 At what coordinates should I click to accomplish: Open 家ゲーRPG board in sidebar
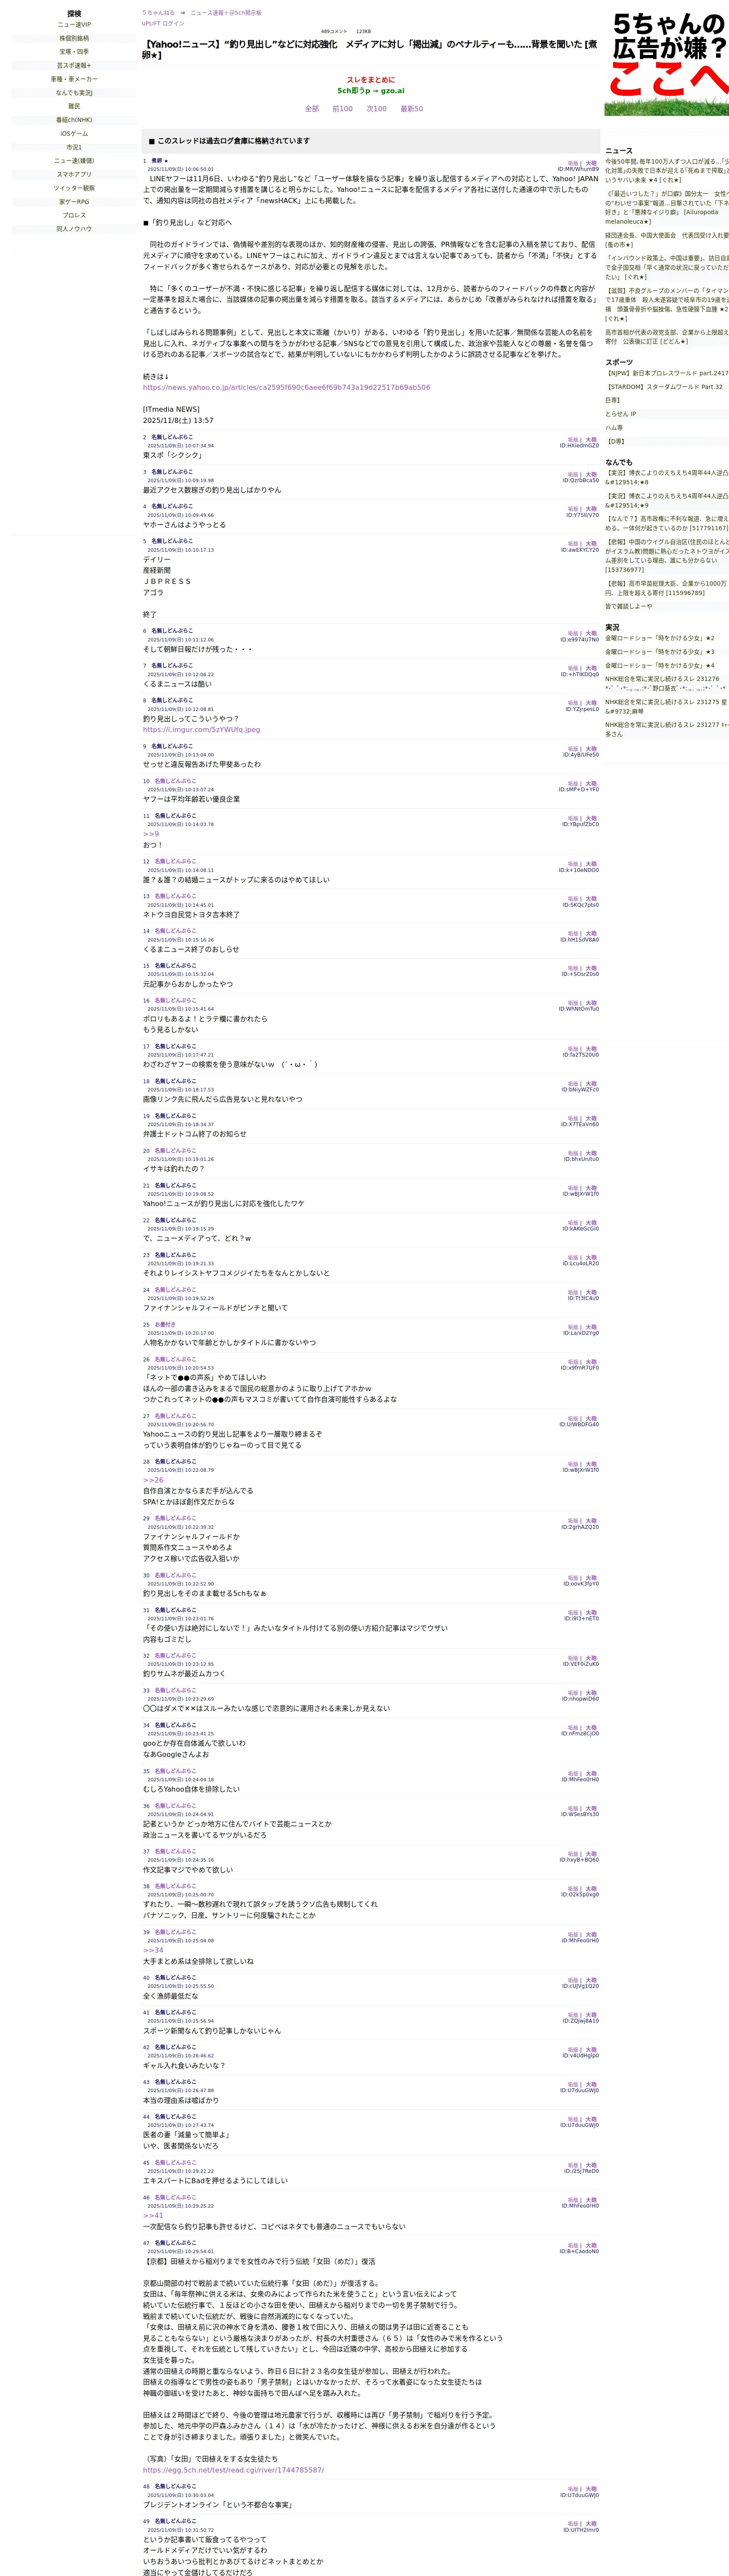pos(74,202)
